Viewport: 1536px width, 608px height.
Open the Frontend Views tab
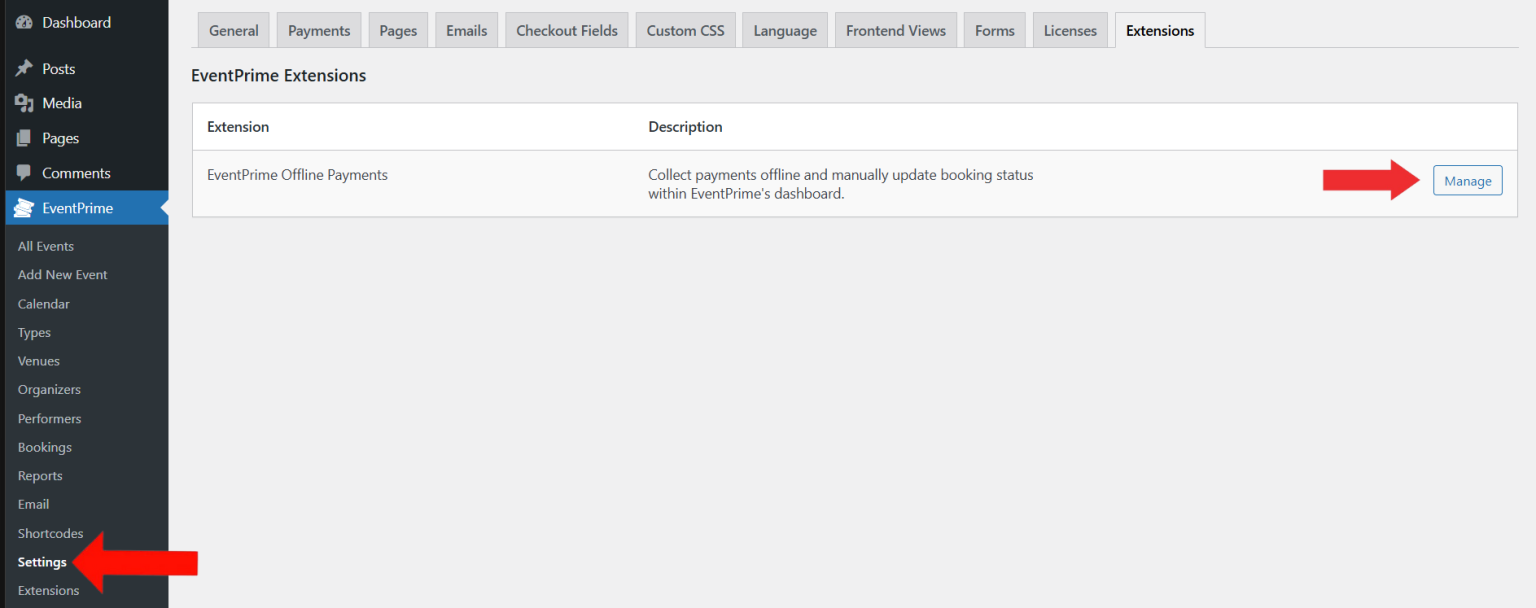coord(895,31)
